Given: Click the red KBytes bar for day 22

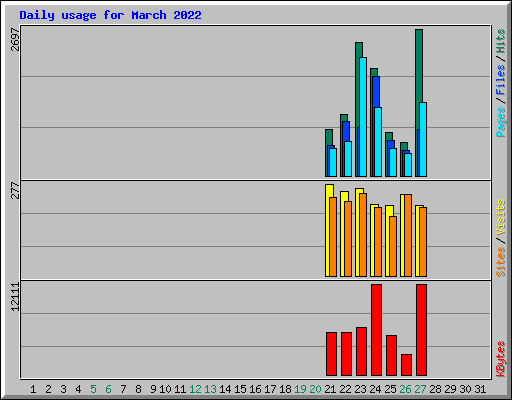Looking at the screenshot, I should pyautogui.click(x=346, y=354).
